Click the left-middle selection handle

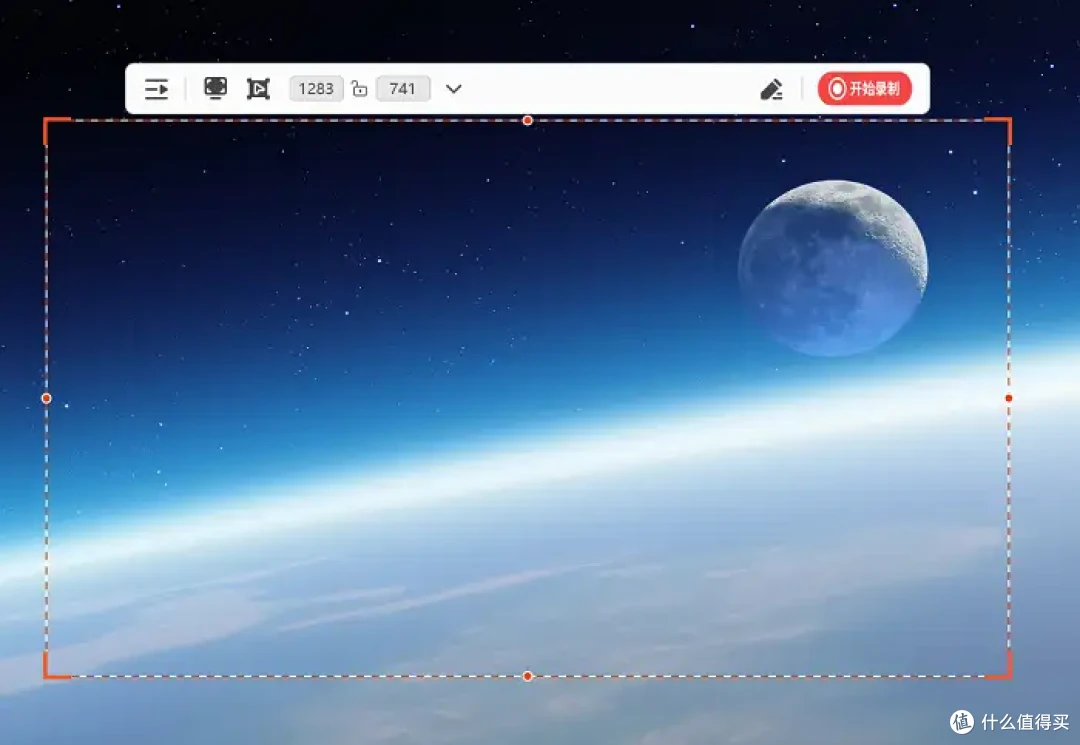[x=46, y=398]
